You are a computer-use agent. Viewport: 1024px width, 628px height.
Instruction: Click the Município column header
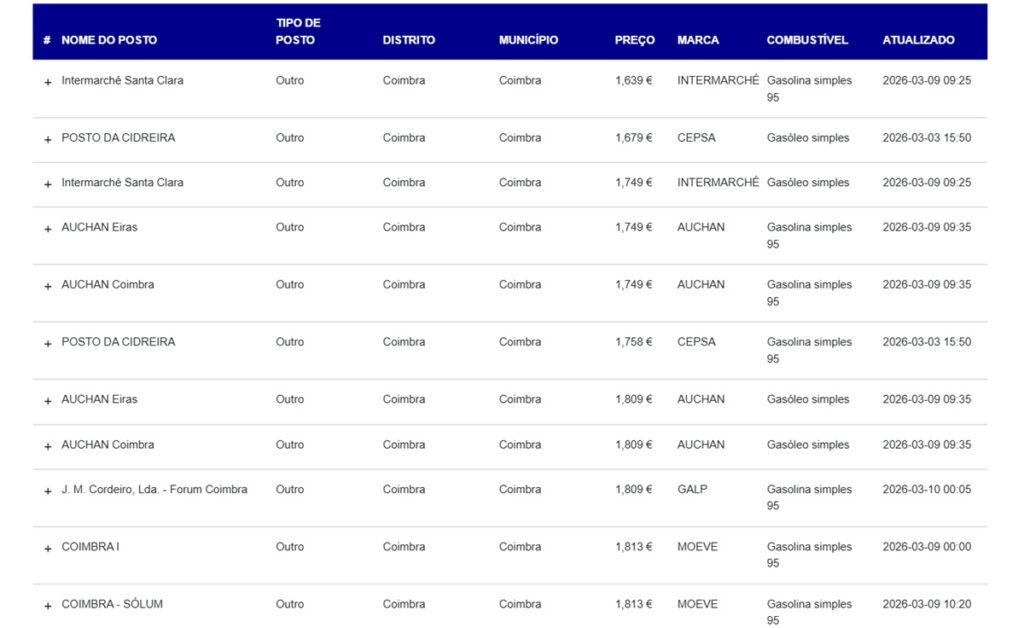[x=528, y=40]
